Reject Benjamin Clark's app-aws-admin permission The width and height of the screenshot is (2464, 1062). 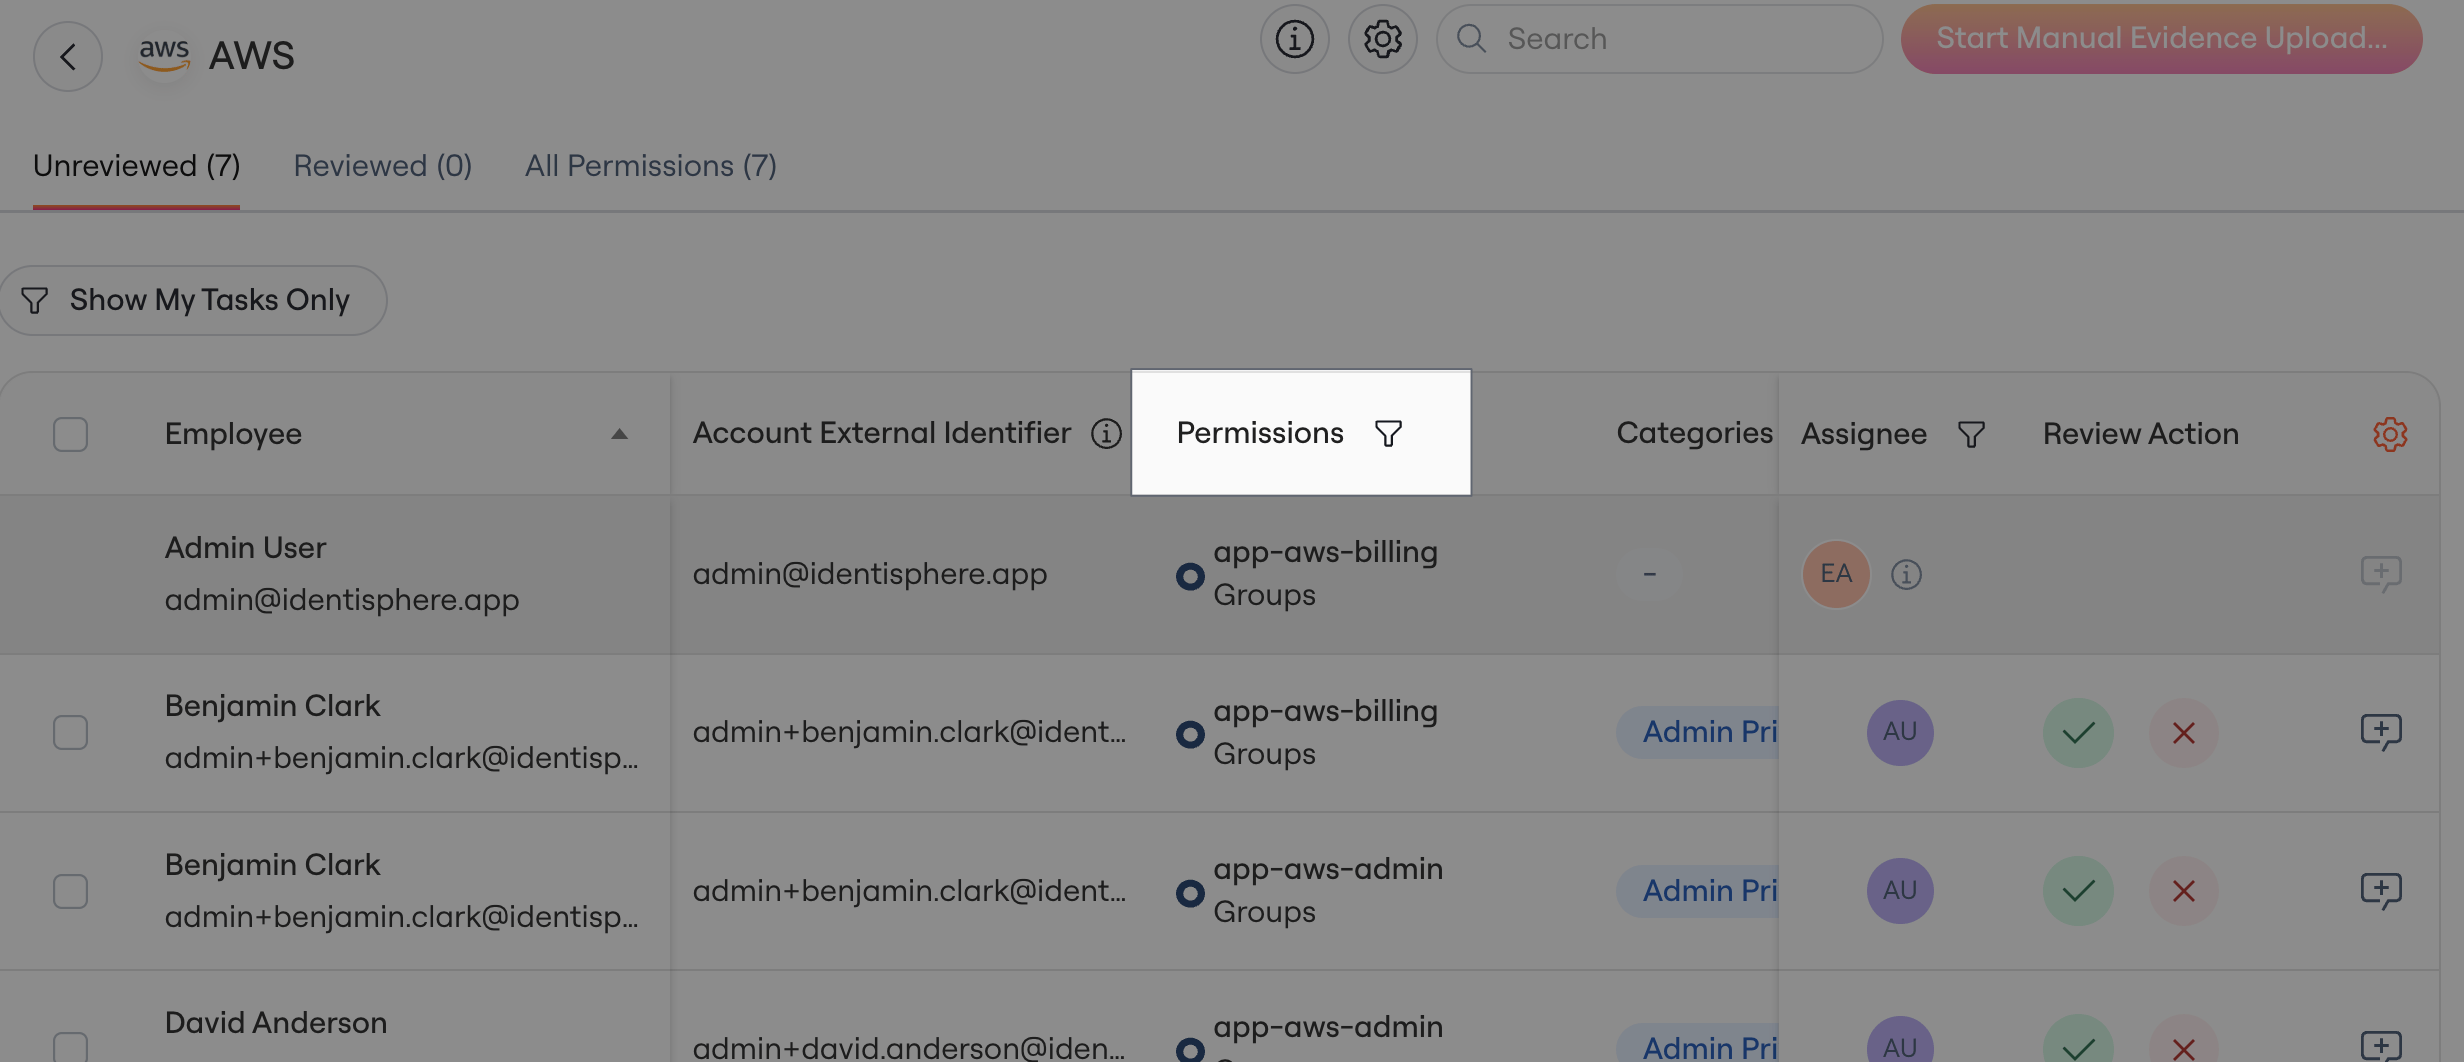tap(2183, 890)
